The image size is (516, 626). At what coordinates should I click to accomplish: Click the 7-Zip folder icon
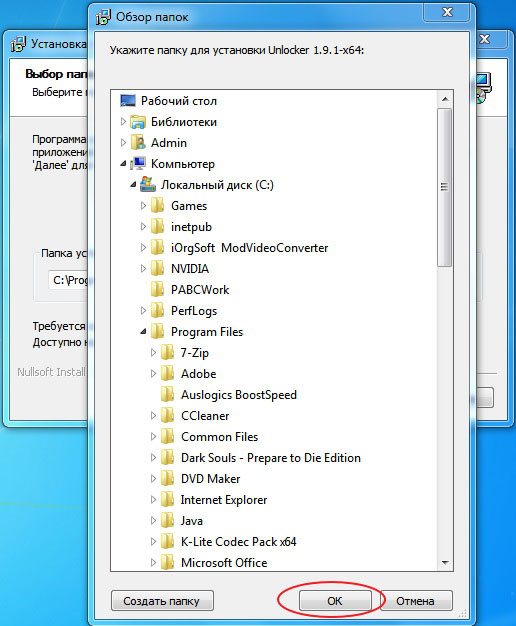[167, 353]
